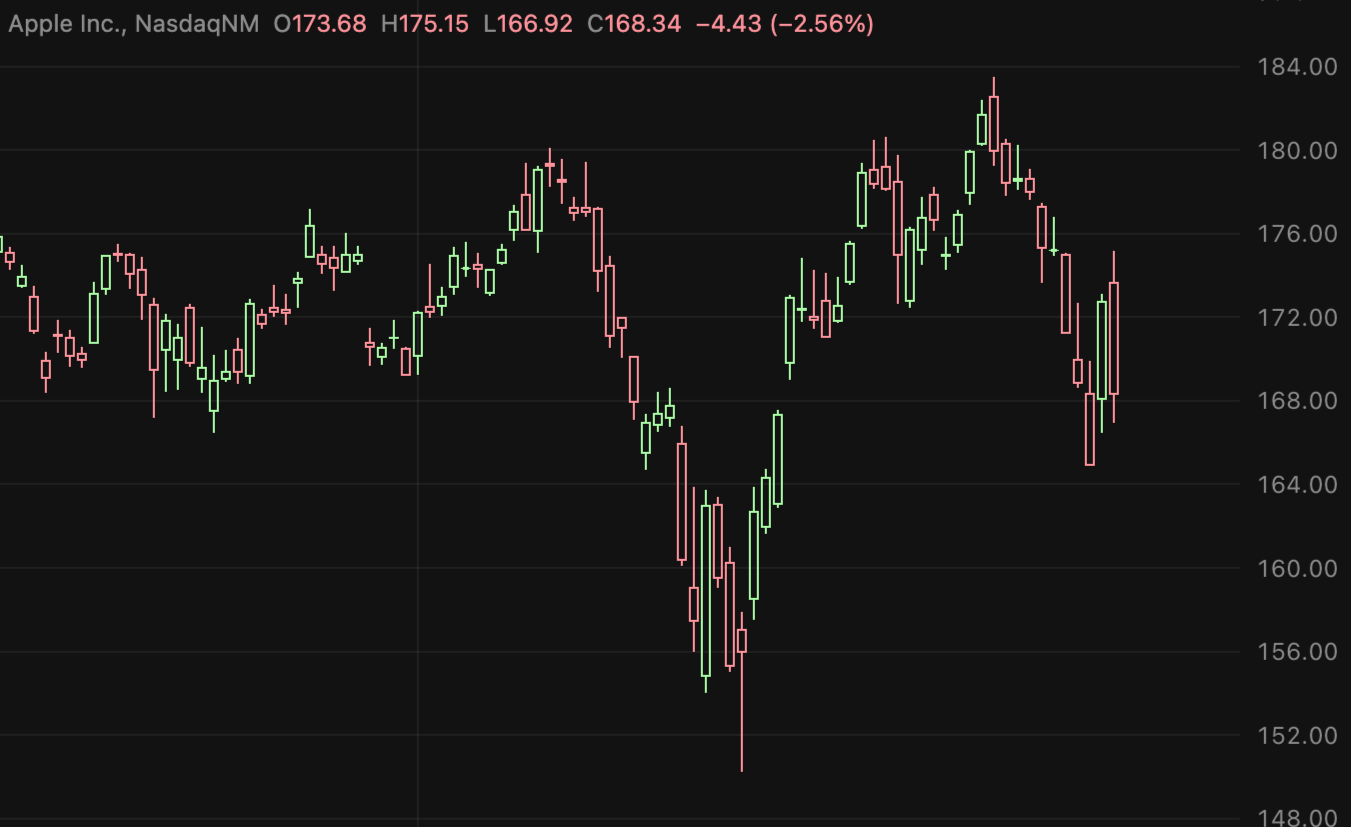Click the 160.00 price axis label

[1297, 567]
